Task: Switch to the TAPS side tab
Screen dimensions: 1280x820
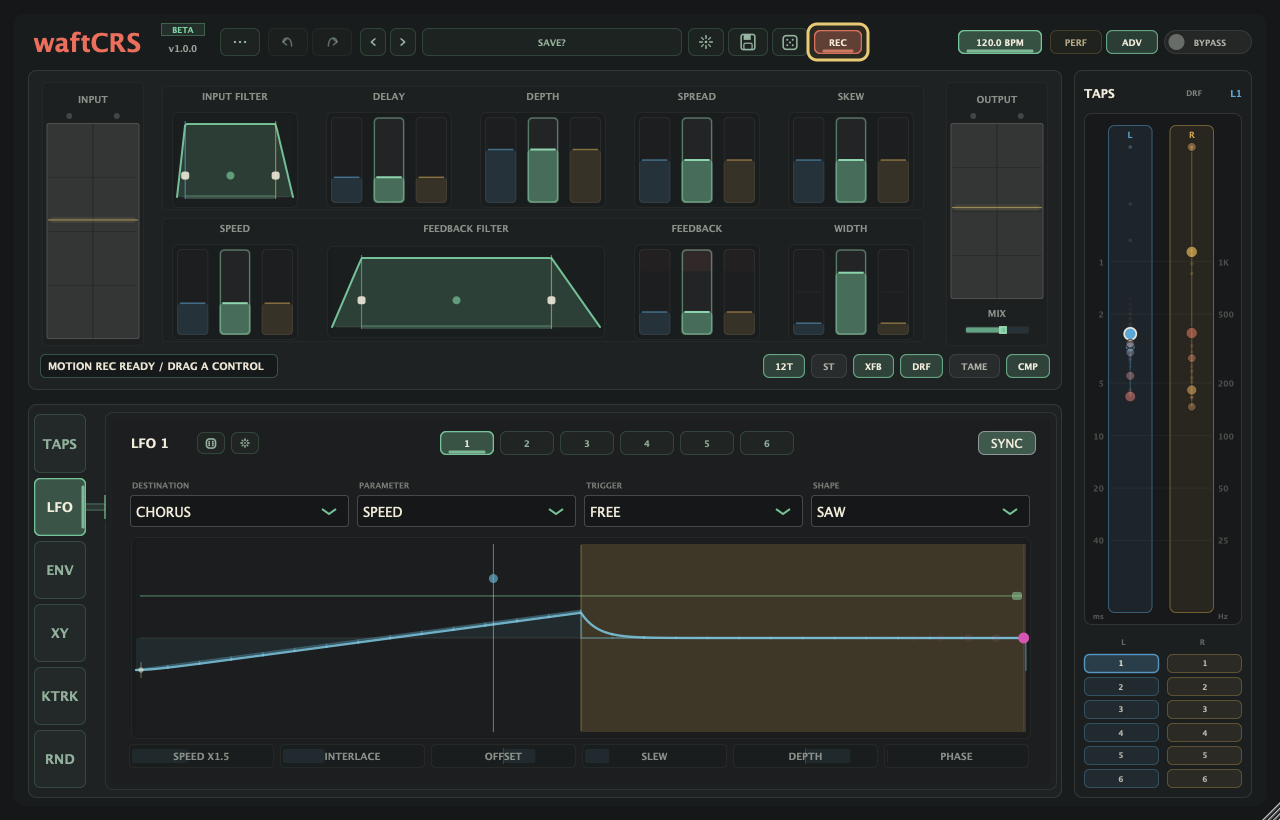Action: tap(60, 444)
